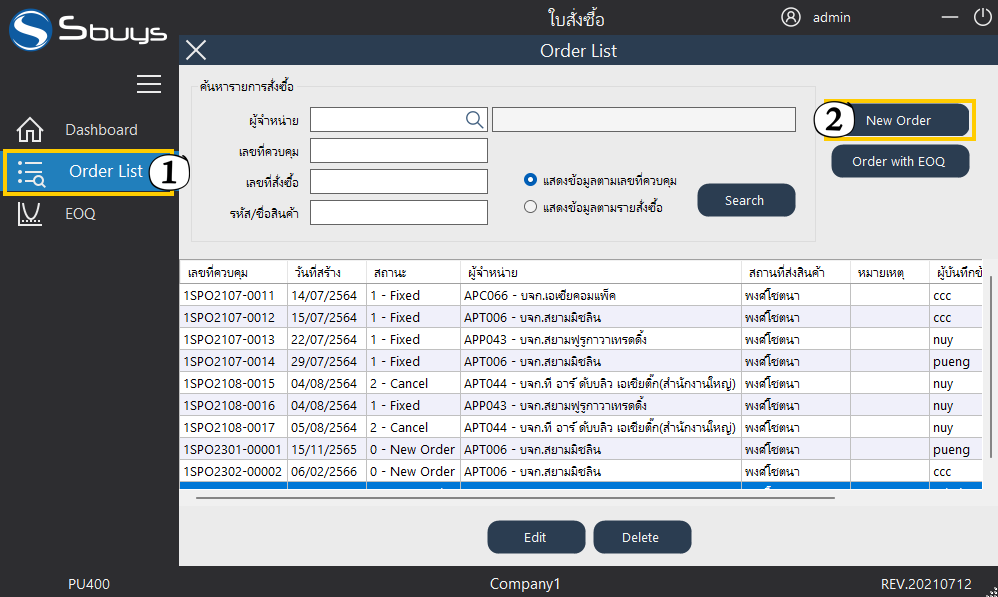Click the magnifier icon in supplier field
This screenshot has width=998, height=597.
click(x=474, y=120)
